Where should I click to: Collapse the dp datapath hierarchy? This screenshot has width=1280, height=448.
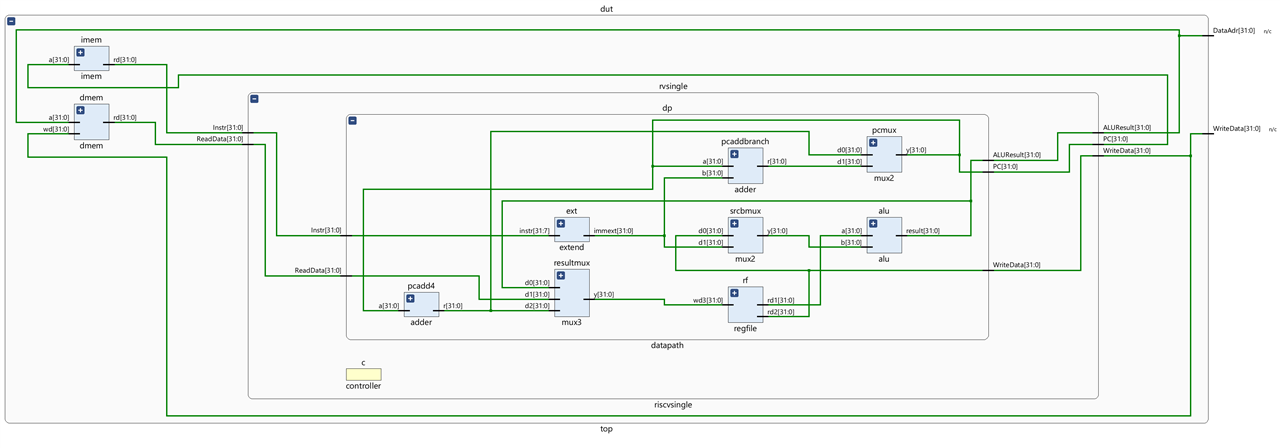click(352, 121)
